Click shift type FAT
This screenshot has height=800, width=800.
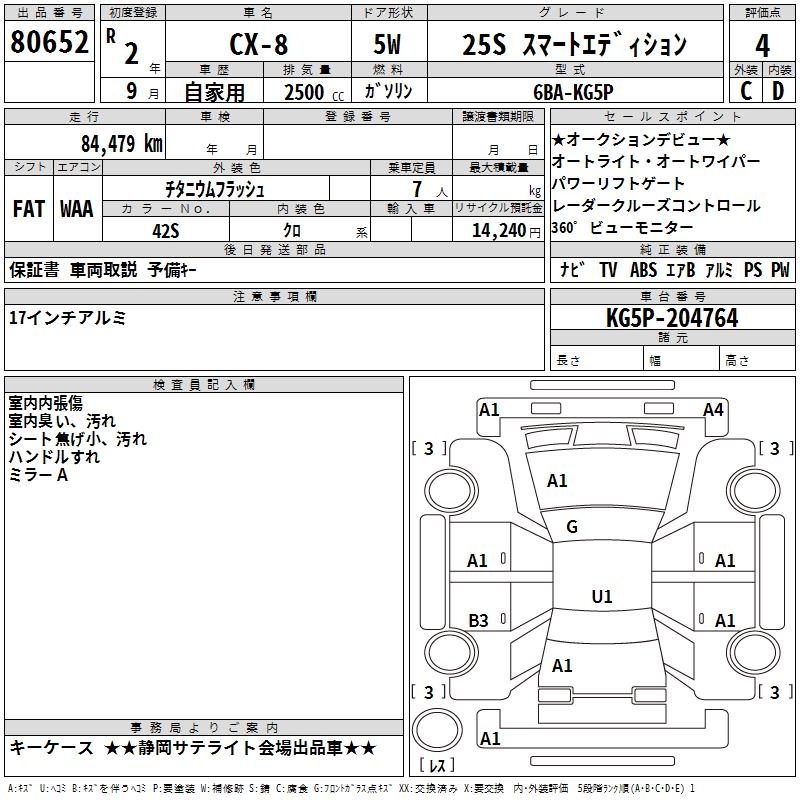(x=29, y=209)
